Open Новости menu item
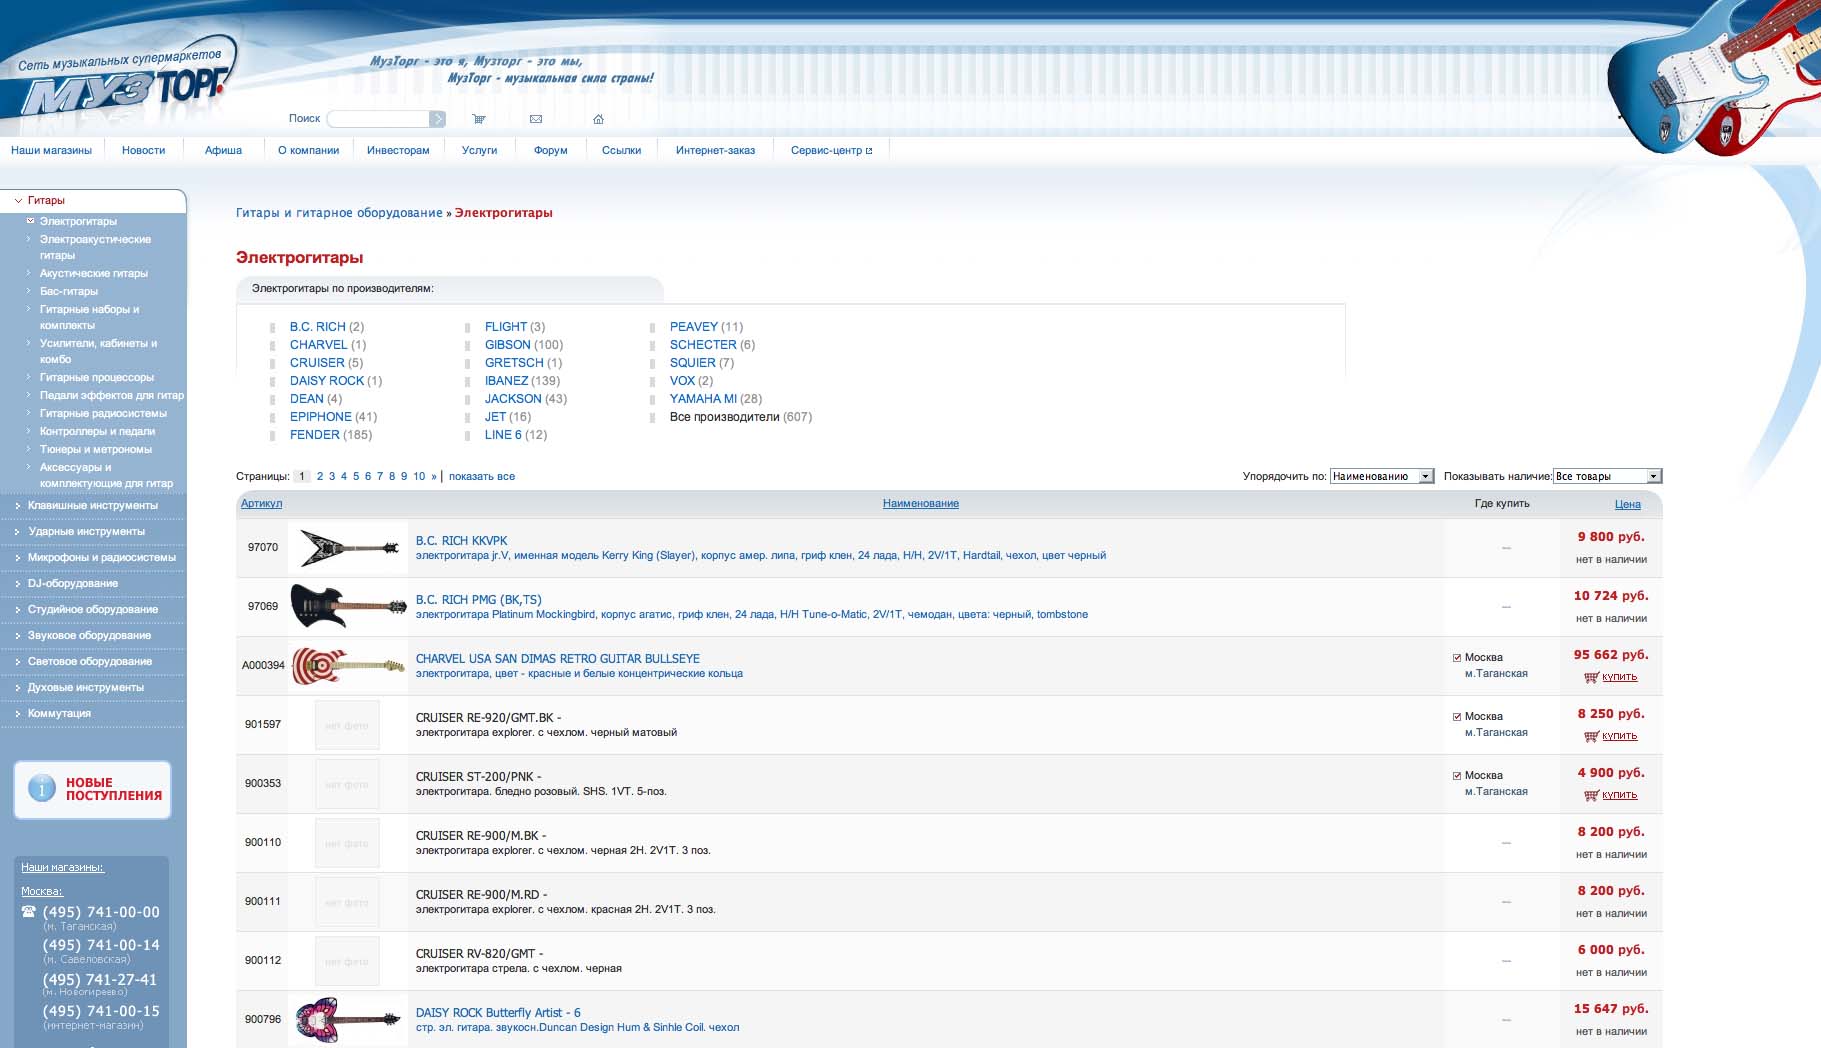 click(143, 151)
